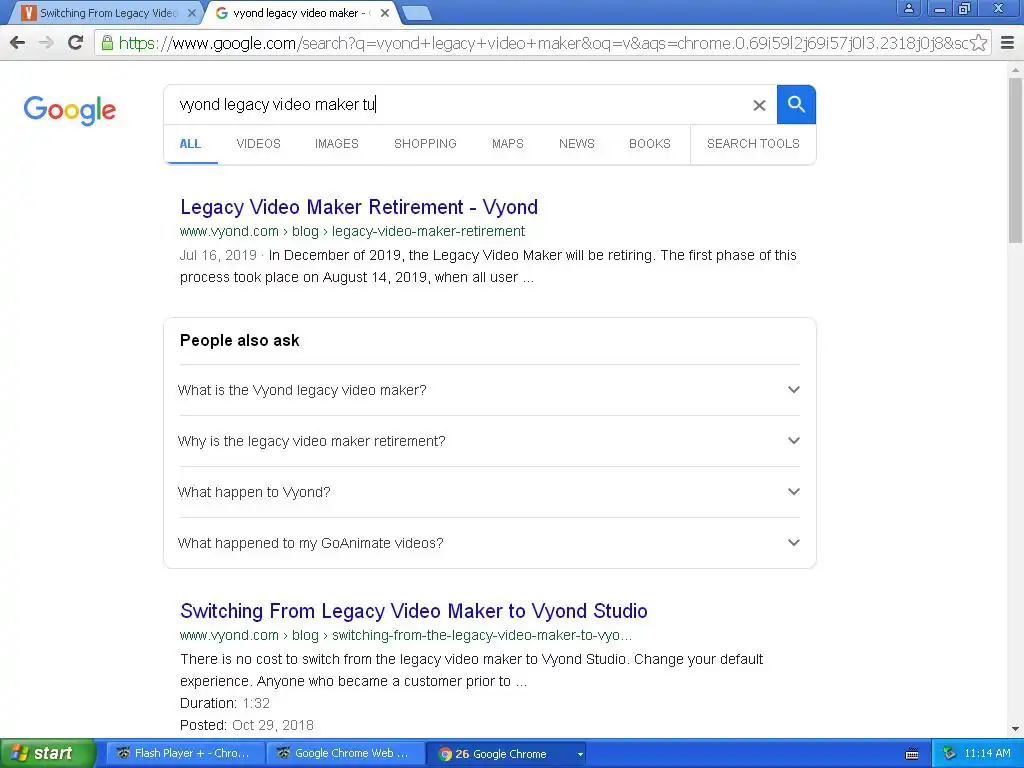Screen dimensions: 1024x768
Task: Switch to SHOPPING results
Action: point(425,144)
